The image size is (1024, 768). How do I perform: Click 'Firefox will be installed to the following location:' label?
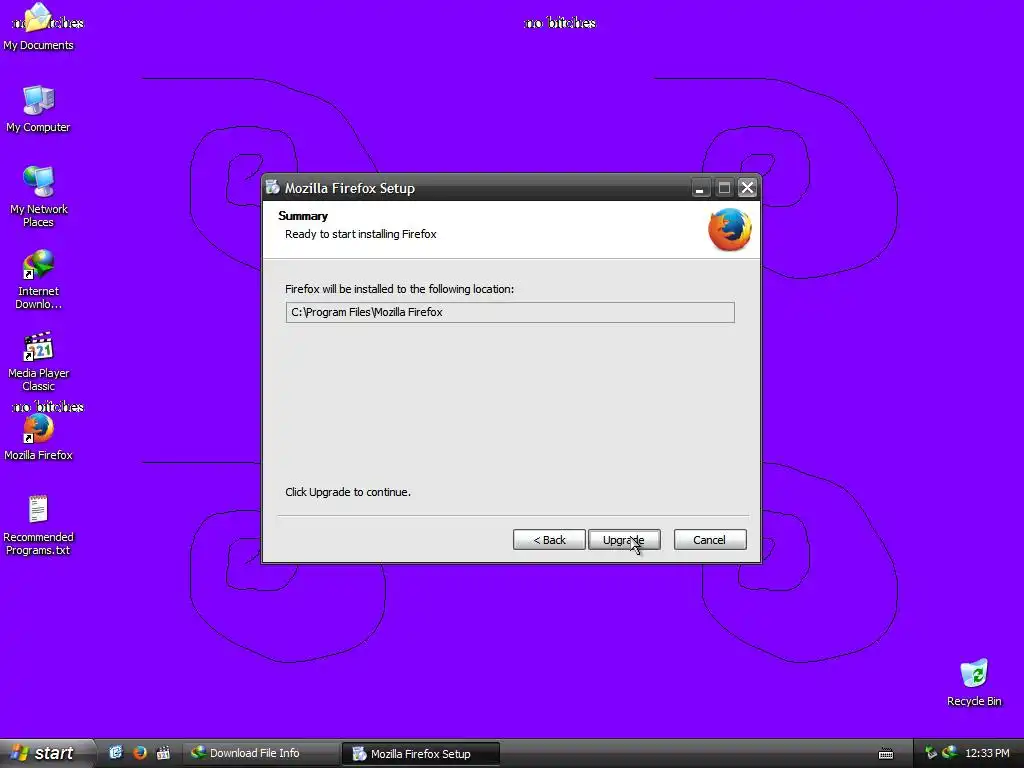coord(400,289)
